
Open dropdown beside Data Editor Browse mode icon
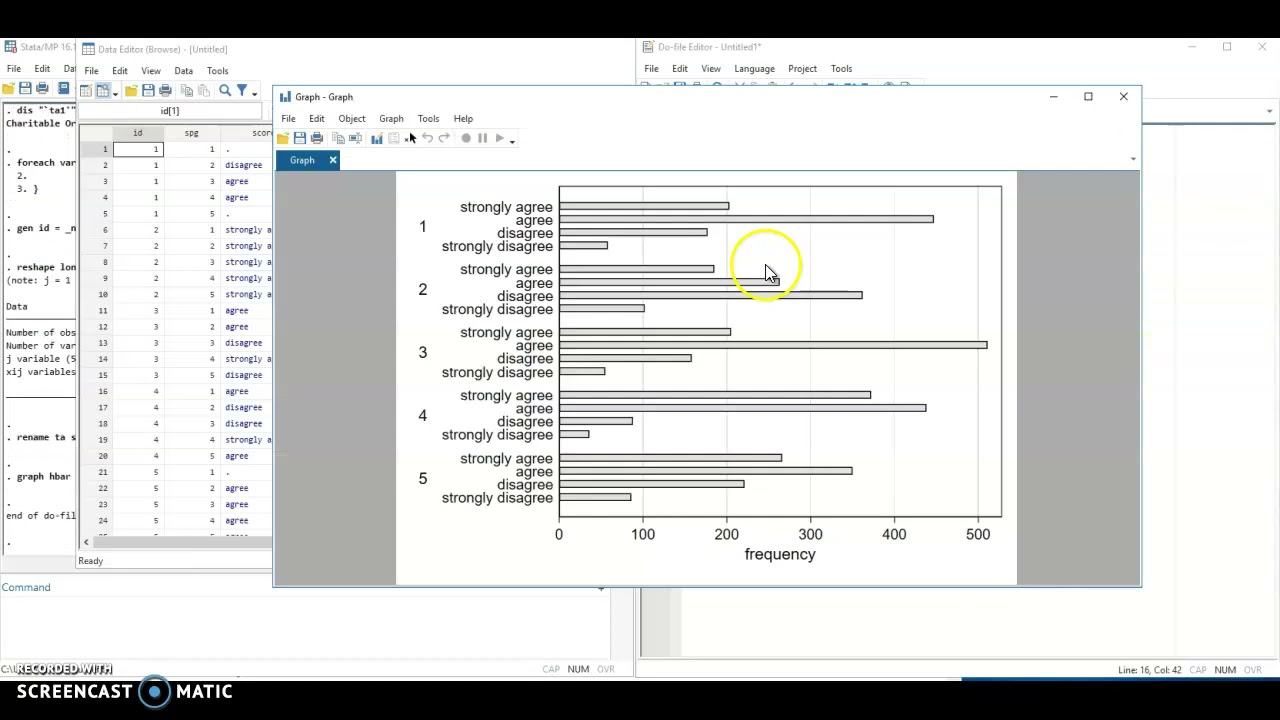coord(115,93)
